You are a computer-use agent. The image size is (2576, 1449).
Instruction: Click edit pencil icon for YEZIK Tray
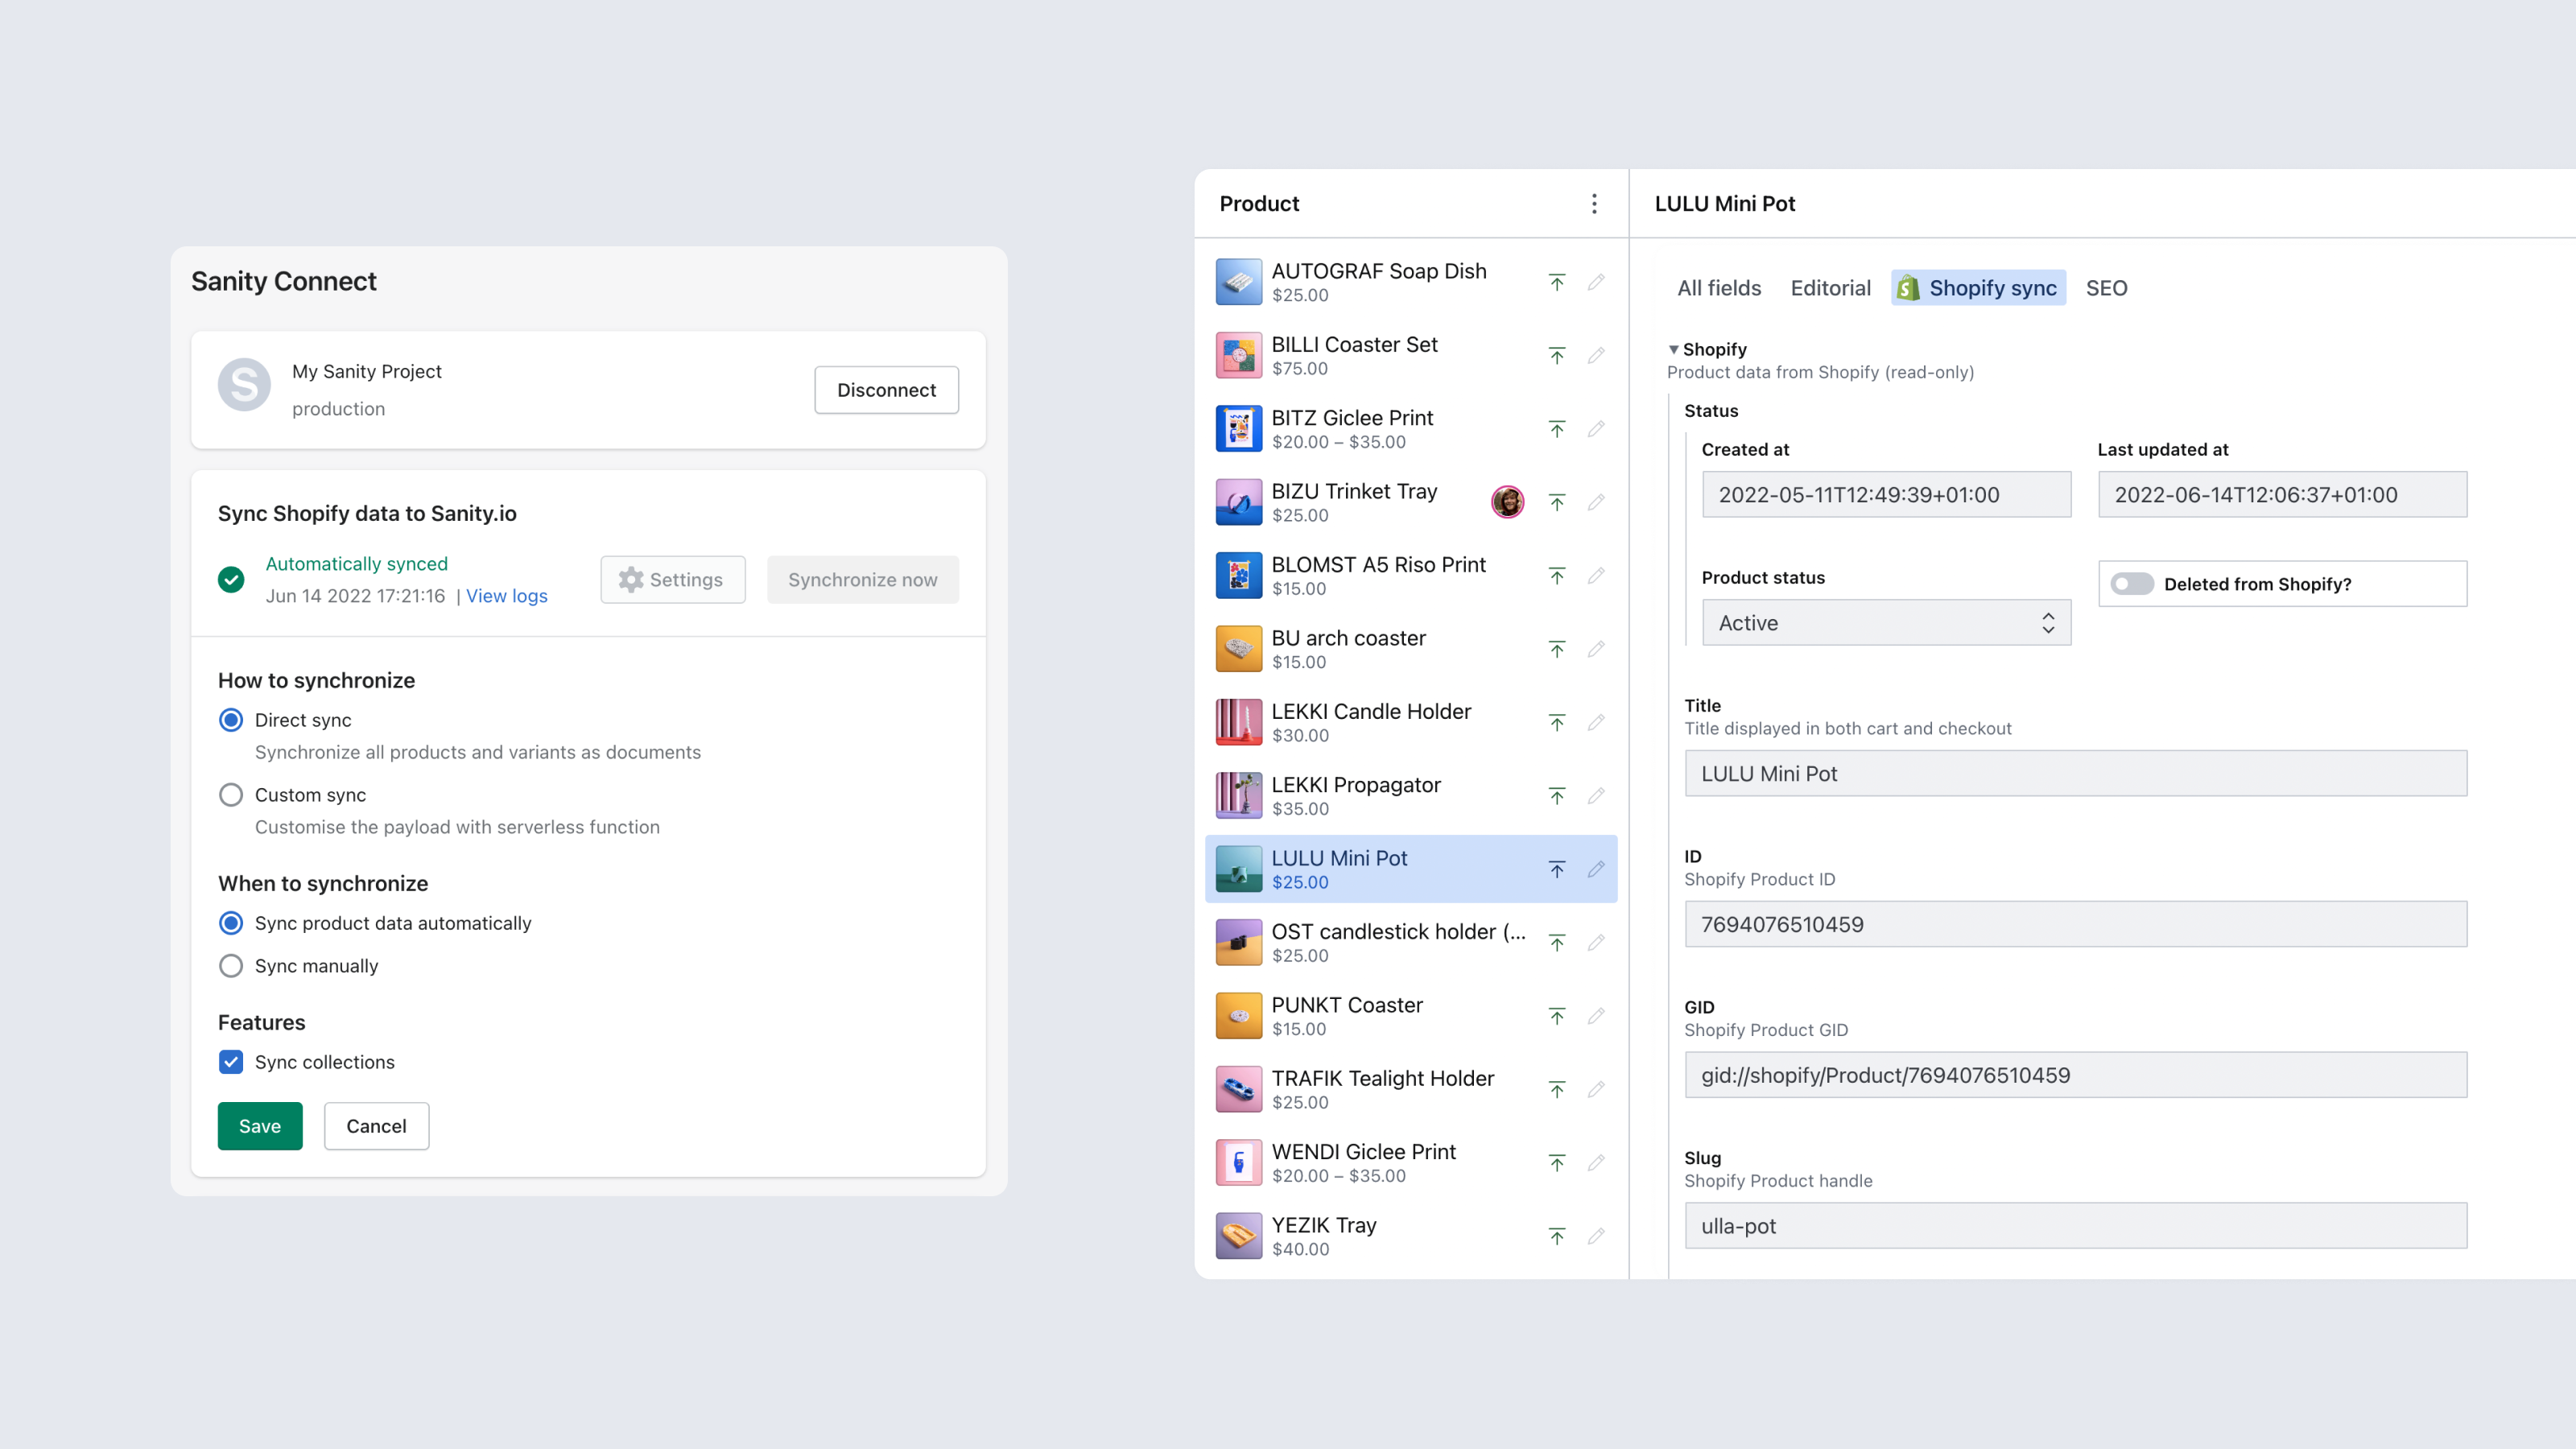[1596, 1236]
